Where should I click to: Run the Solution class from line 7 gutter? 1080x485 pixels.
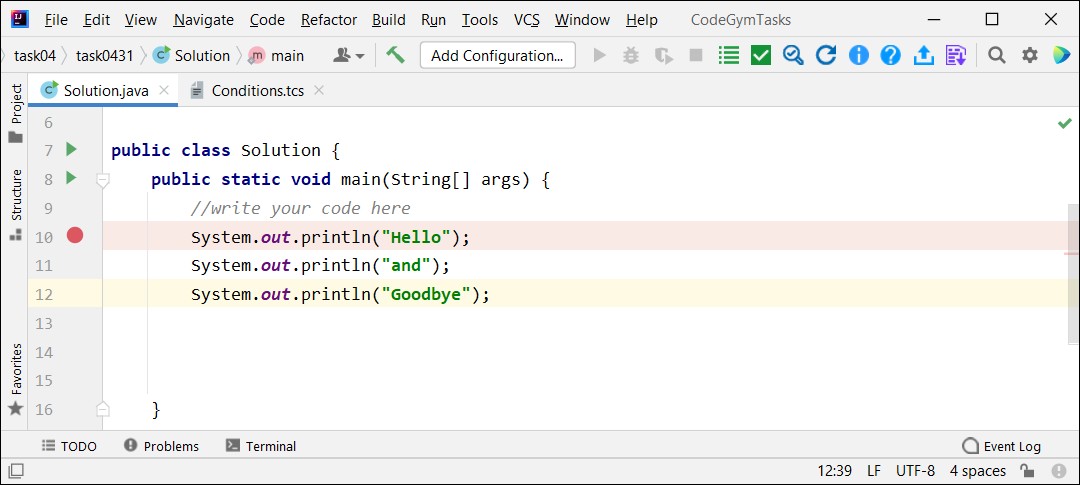click(71, 149)
